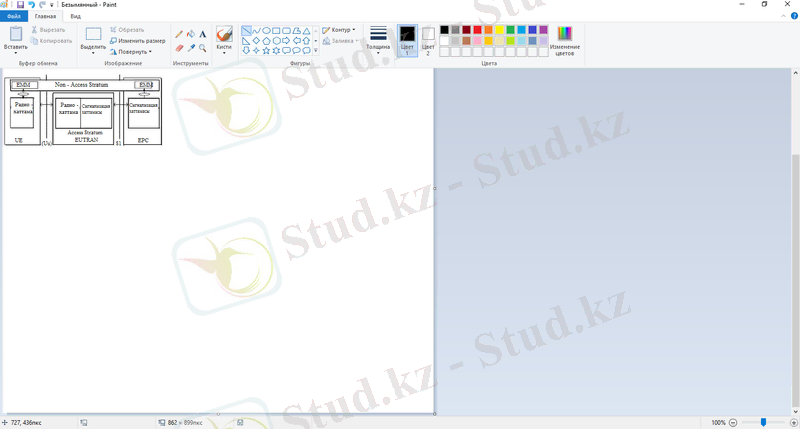Screen dimensions: 800x429
Task: Click the scrollbar down arrow
Action: (x=795, y=411)
